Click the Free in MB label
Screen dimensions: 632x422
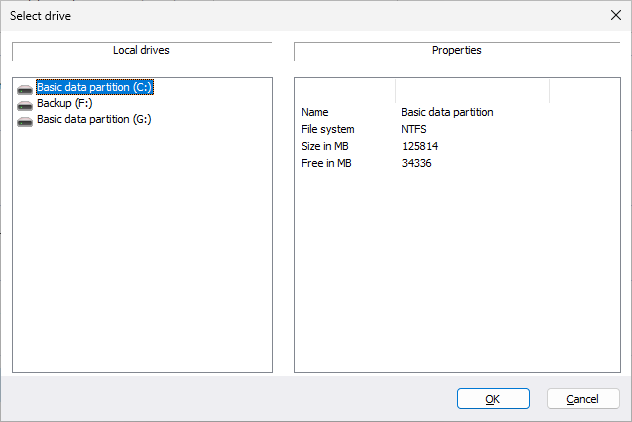(326, 163)
